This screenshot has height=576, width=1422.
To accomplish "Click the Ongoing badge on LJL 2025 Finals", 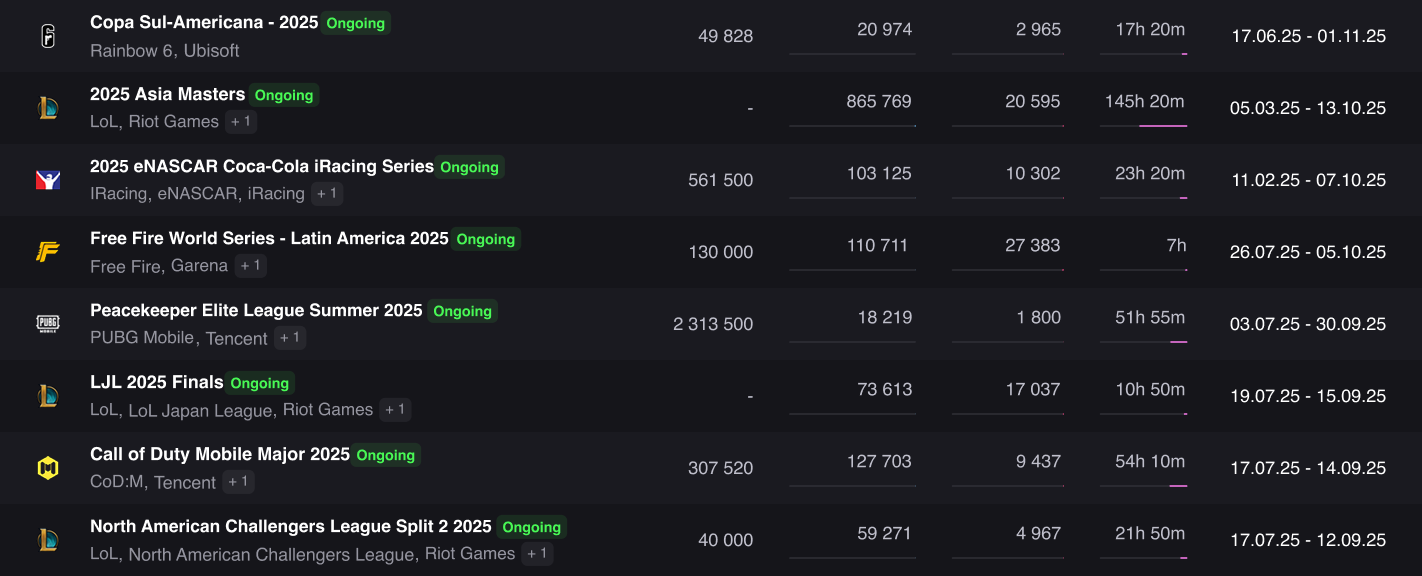I will click(x=260, y=383).
